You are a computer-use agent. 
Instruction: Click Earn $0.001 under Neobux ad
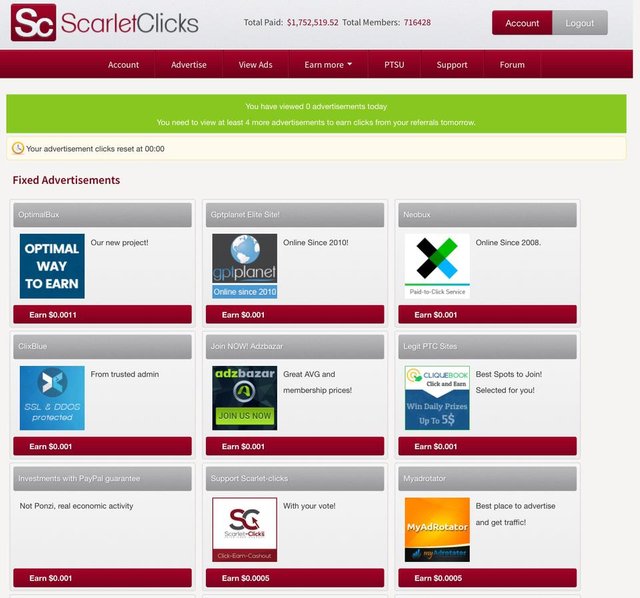point(487,315)
